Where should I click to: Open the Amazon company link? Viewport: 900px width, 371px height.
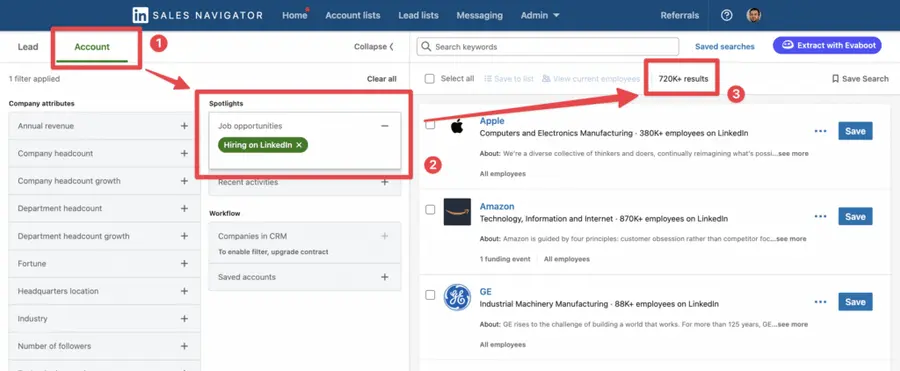[x=496, y=206]
